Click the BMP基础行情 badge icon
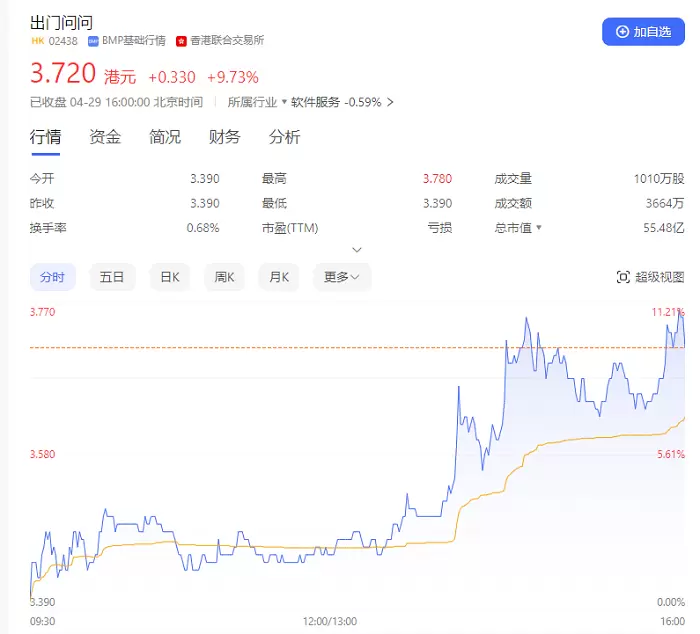700x634 pixels. pos(93,41)
